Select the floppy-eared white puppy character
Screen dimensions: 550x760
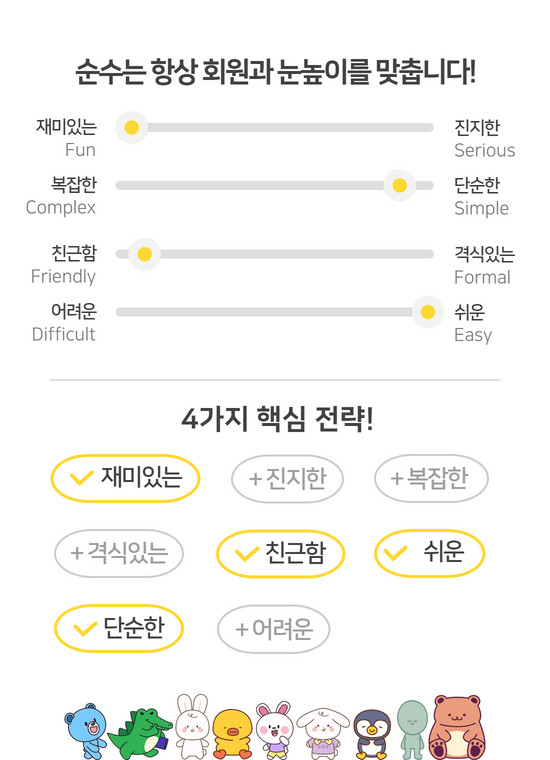pos(323,734)
